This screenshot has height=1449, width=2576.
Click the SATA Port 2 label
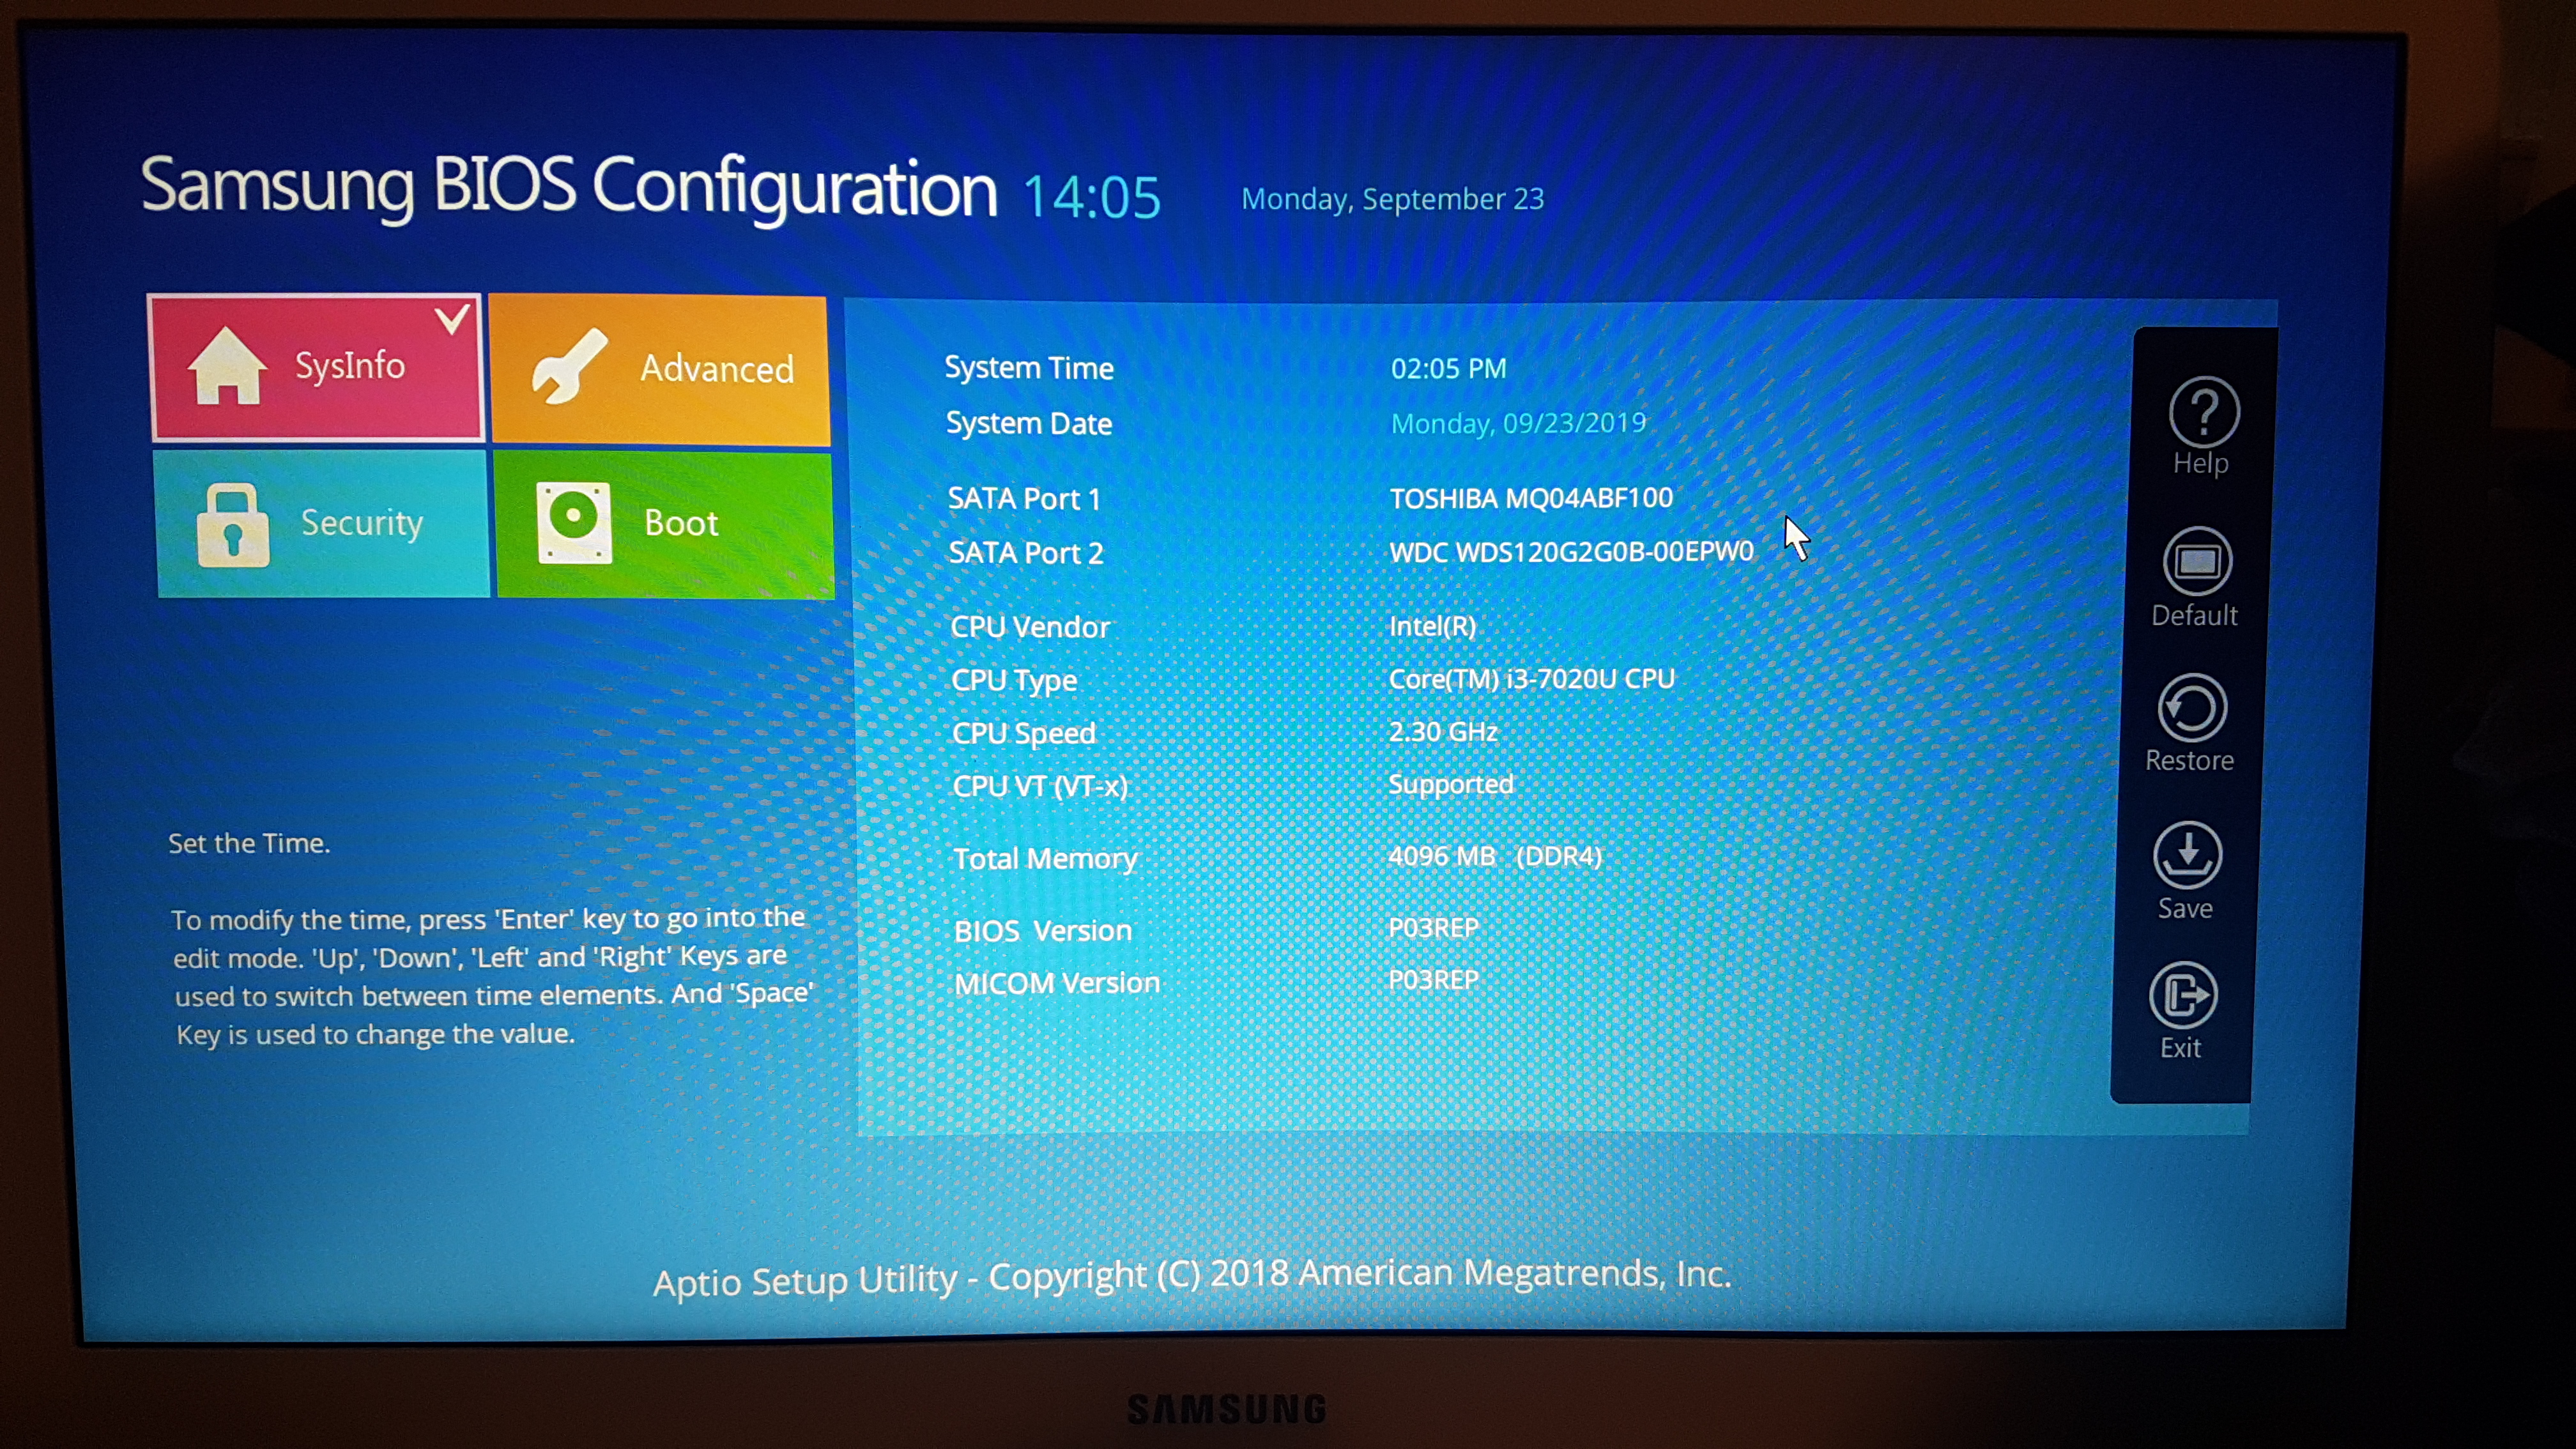pyautogui.click(x=1026, y=553)
